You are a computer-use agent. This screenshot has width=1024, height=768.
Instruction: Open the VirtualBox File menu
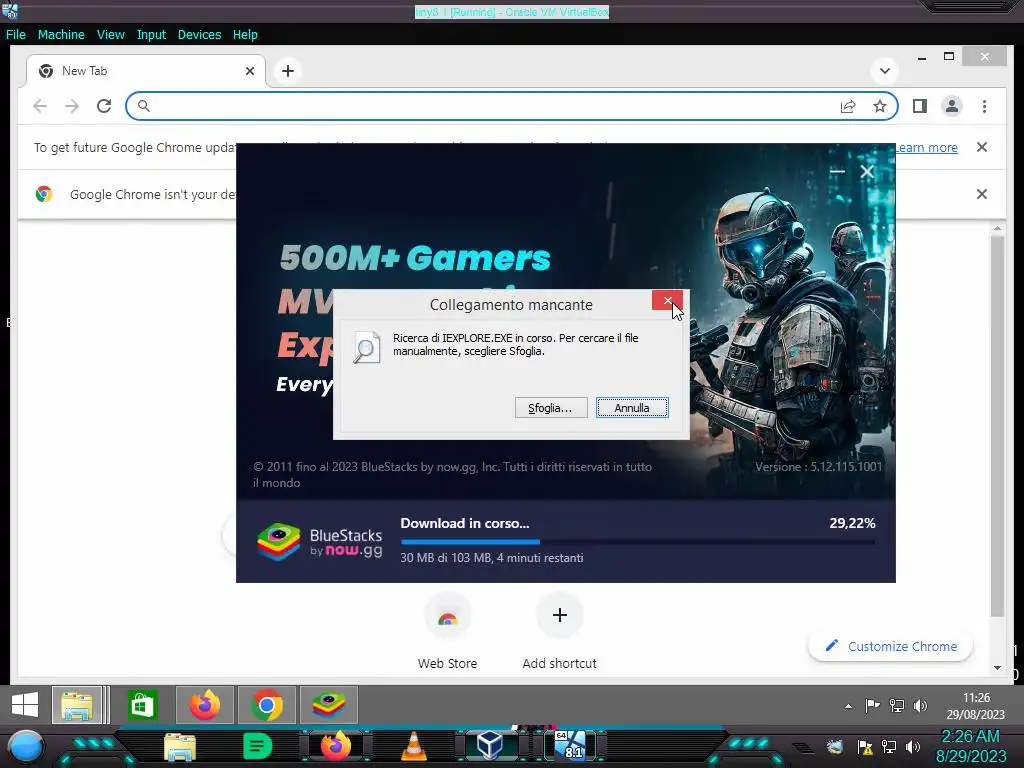(16, 35)
